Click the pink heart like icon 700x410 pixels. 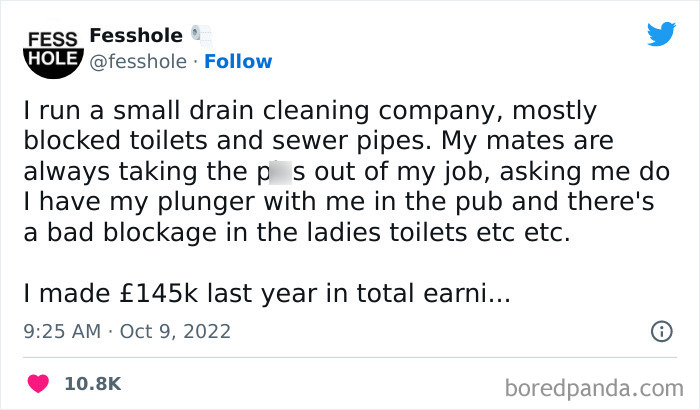coord(38,384)
